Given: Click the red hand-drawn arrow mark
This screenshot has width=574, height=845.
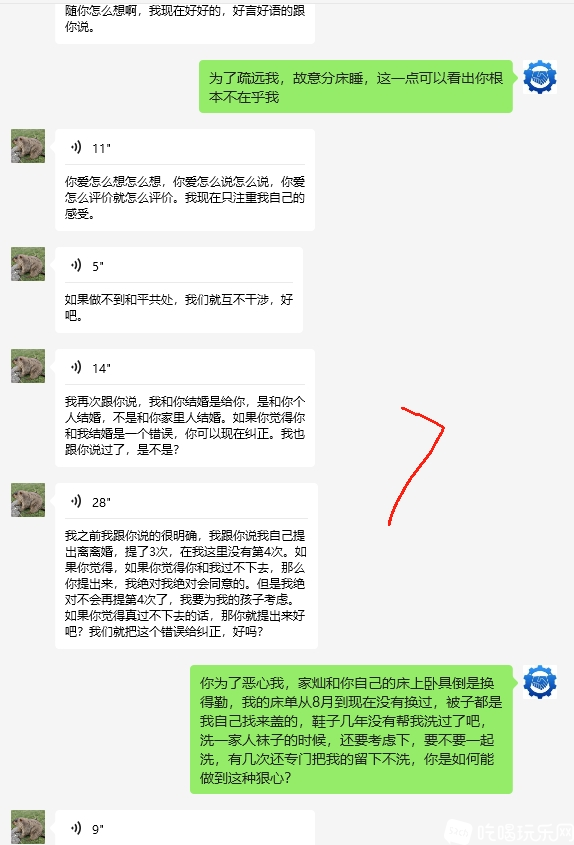Looking at the screenshot, I should (x=416, y=466).
